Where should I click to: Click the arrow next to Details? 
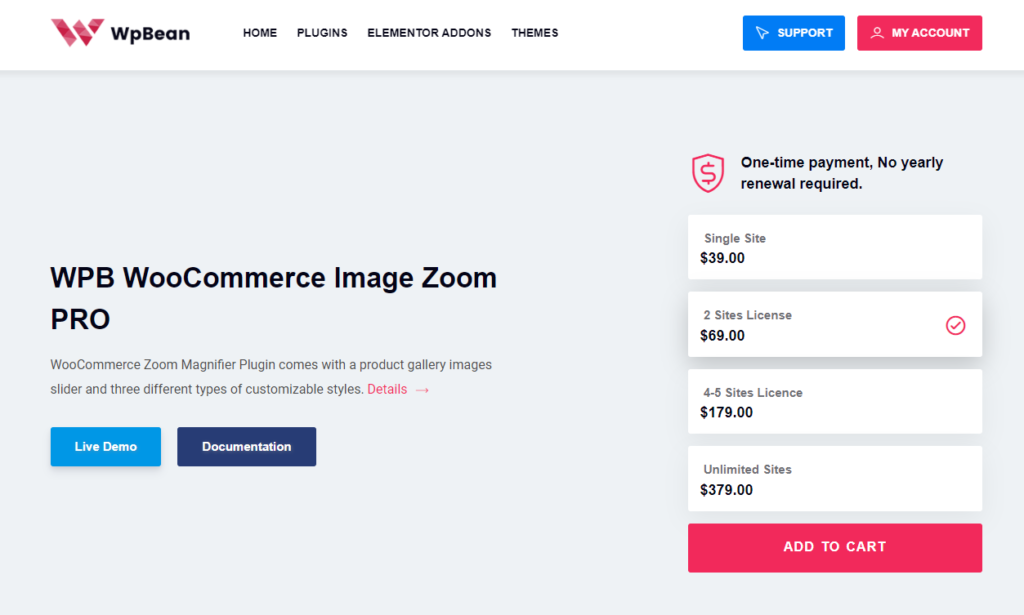click(x=423, y=390)
